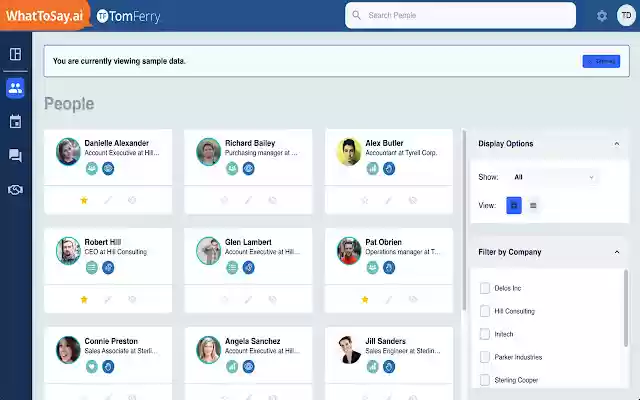Click Pat Obrien's profile photo
The width and height of the screenshot is (640, 400).
pyautogui.click(x=349, y=251)
